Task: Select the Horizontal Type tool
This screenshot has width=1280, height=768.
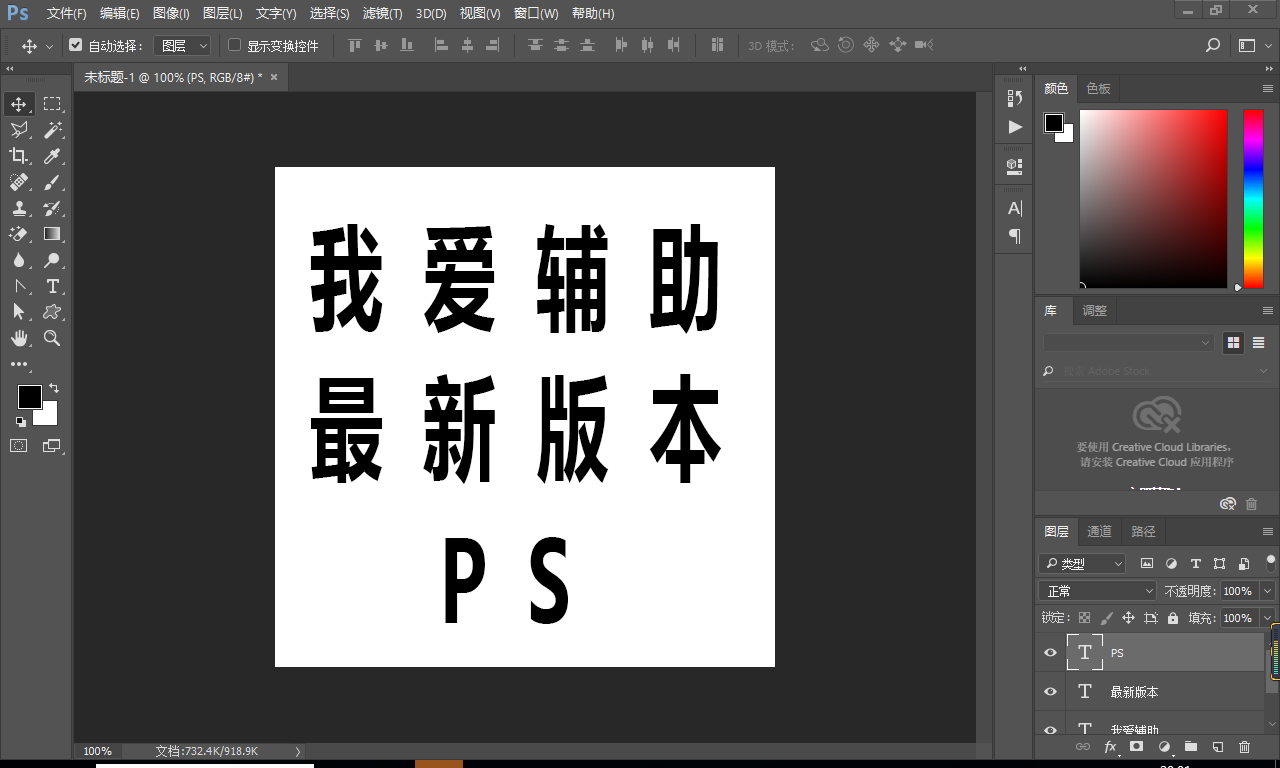Action: pos(52,286)
